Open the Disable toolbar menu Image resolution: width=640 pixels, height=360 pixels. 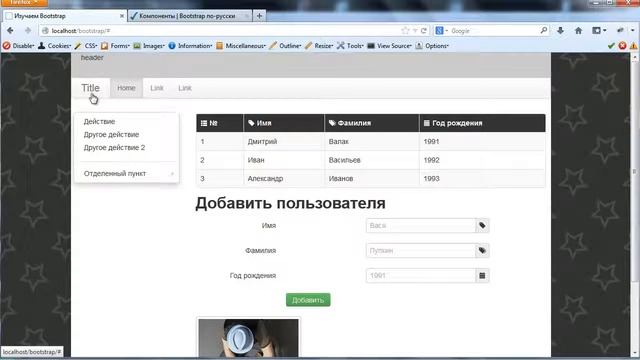19,46
